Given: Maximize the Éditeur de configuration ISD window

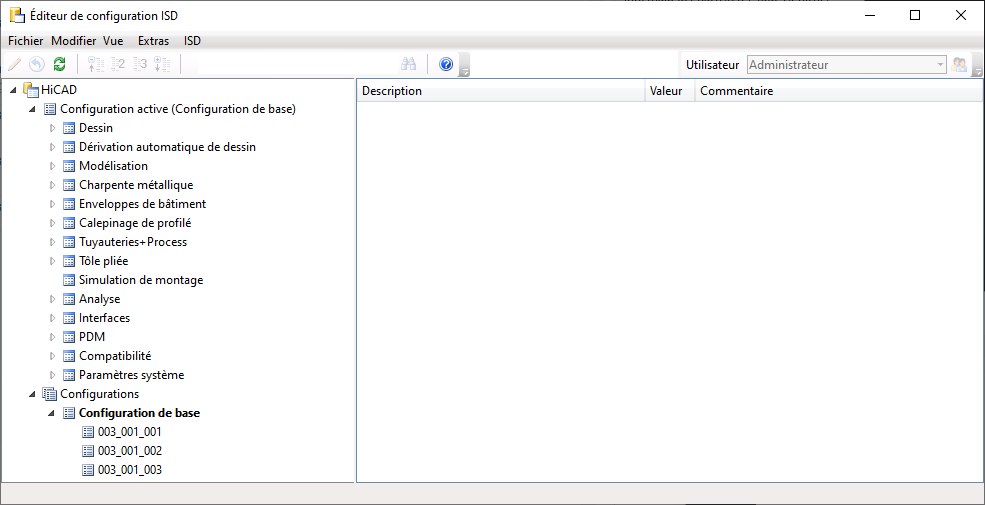Looking at the screenshot, I should point(915,15).
